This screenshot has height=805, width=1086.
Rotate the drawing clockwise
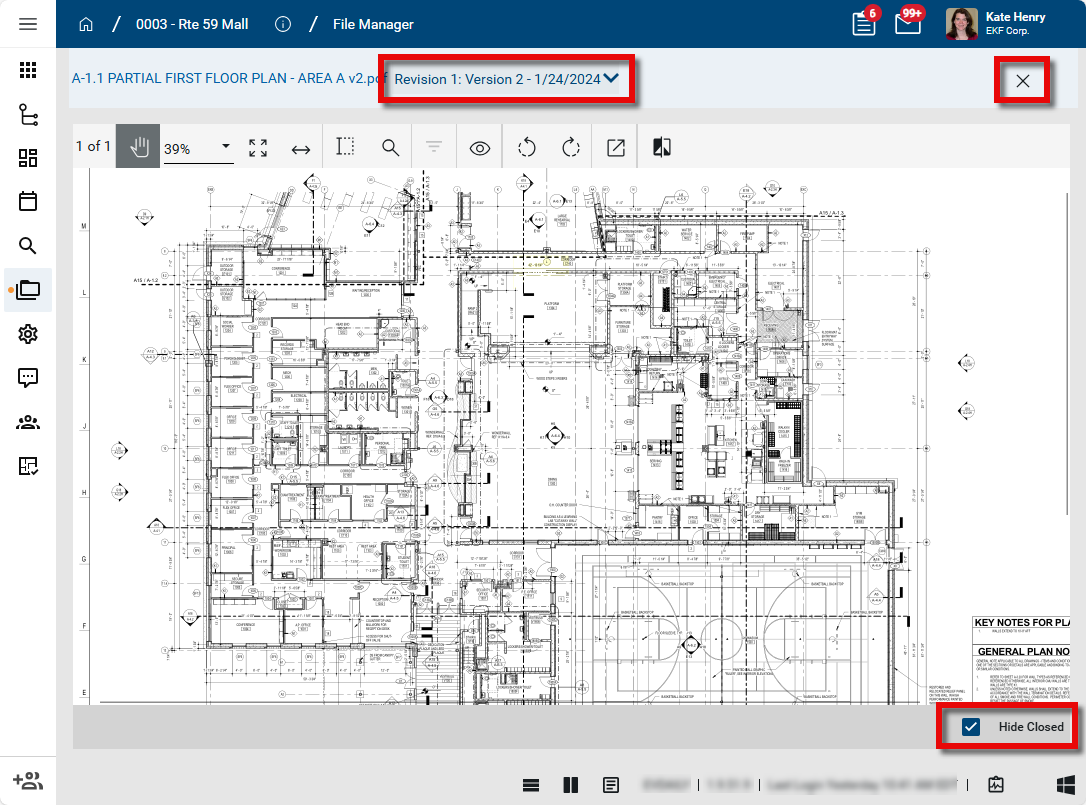click(571, 148)
